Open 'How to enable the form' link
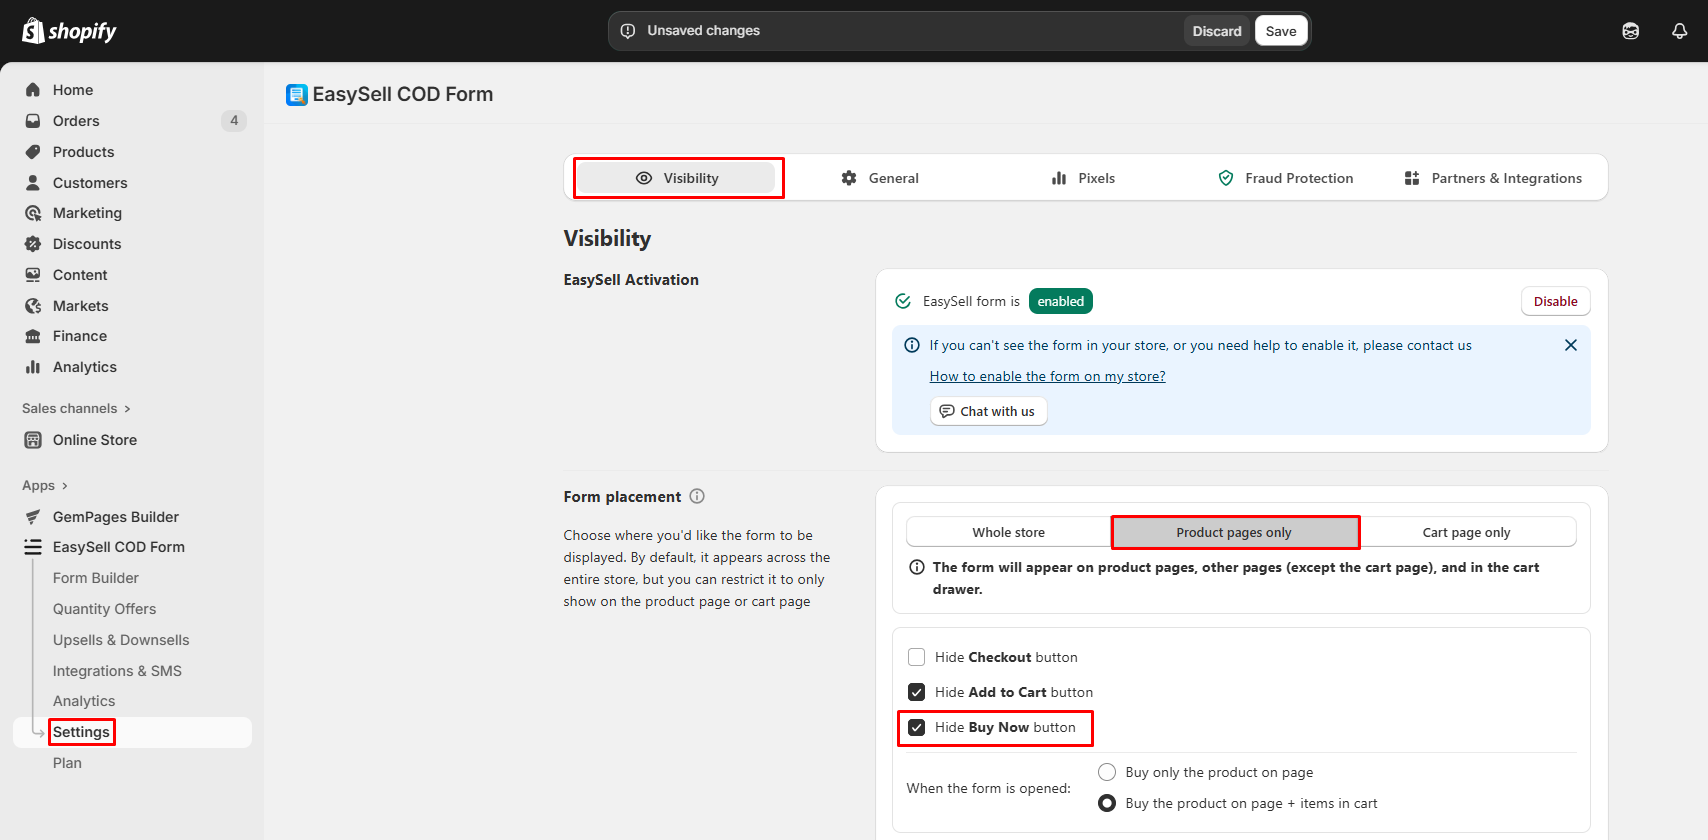This screenshot has height=840, width=1708. [x=1047, y=376]
